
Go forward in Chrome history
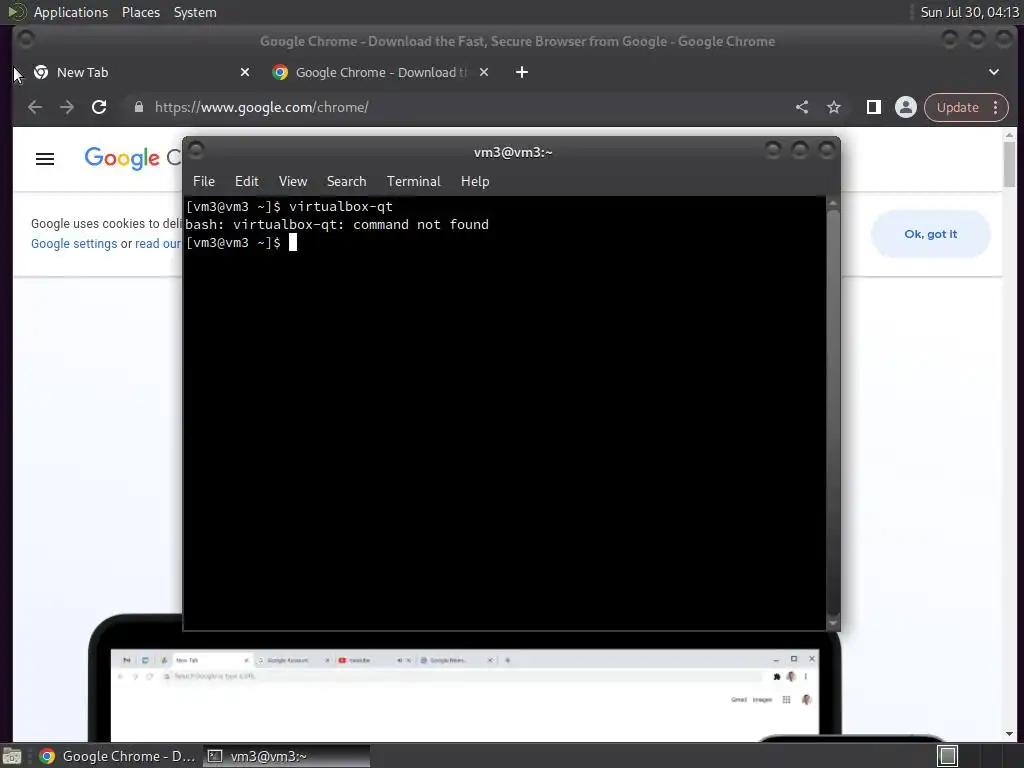coord(67,107)
